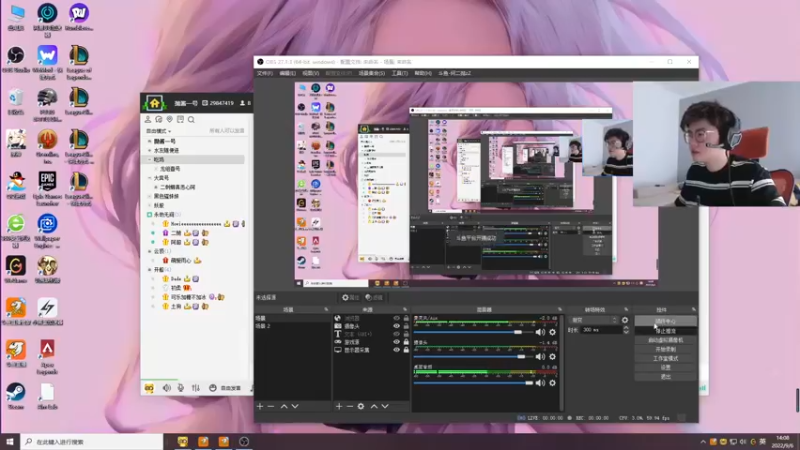This screenshot has width=800, height=450.
Task: Open the scene transition type dropdown
Action: tap(591, 320)
